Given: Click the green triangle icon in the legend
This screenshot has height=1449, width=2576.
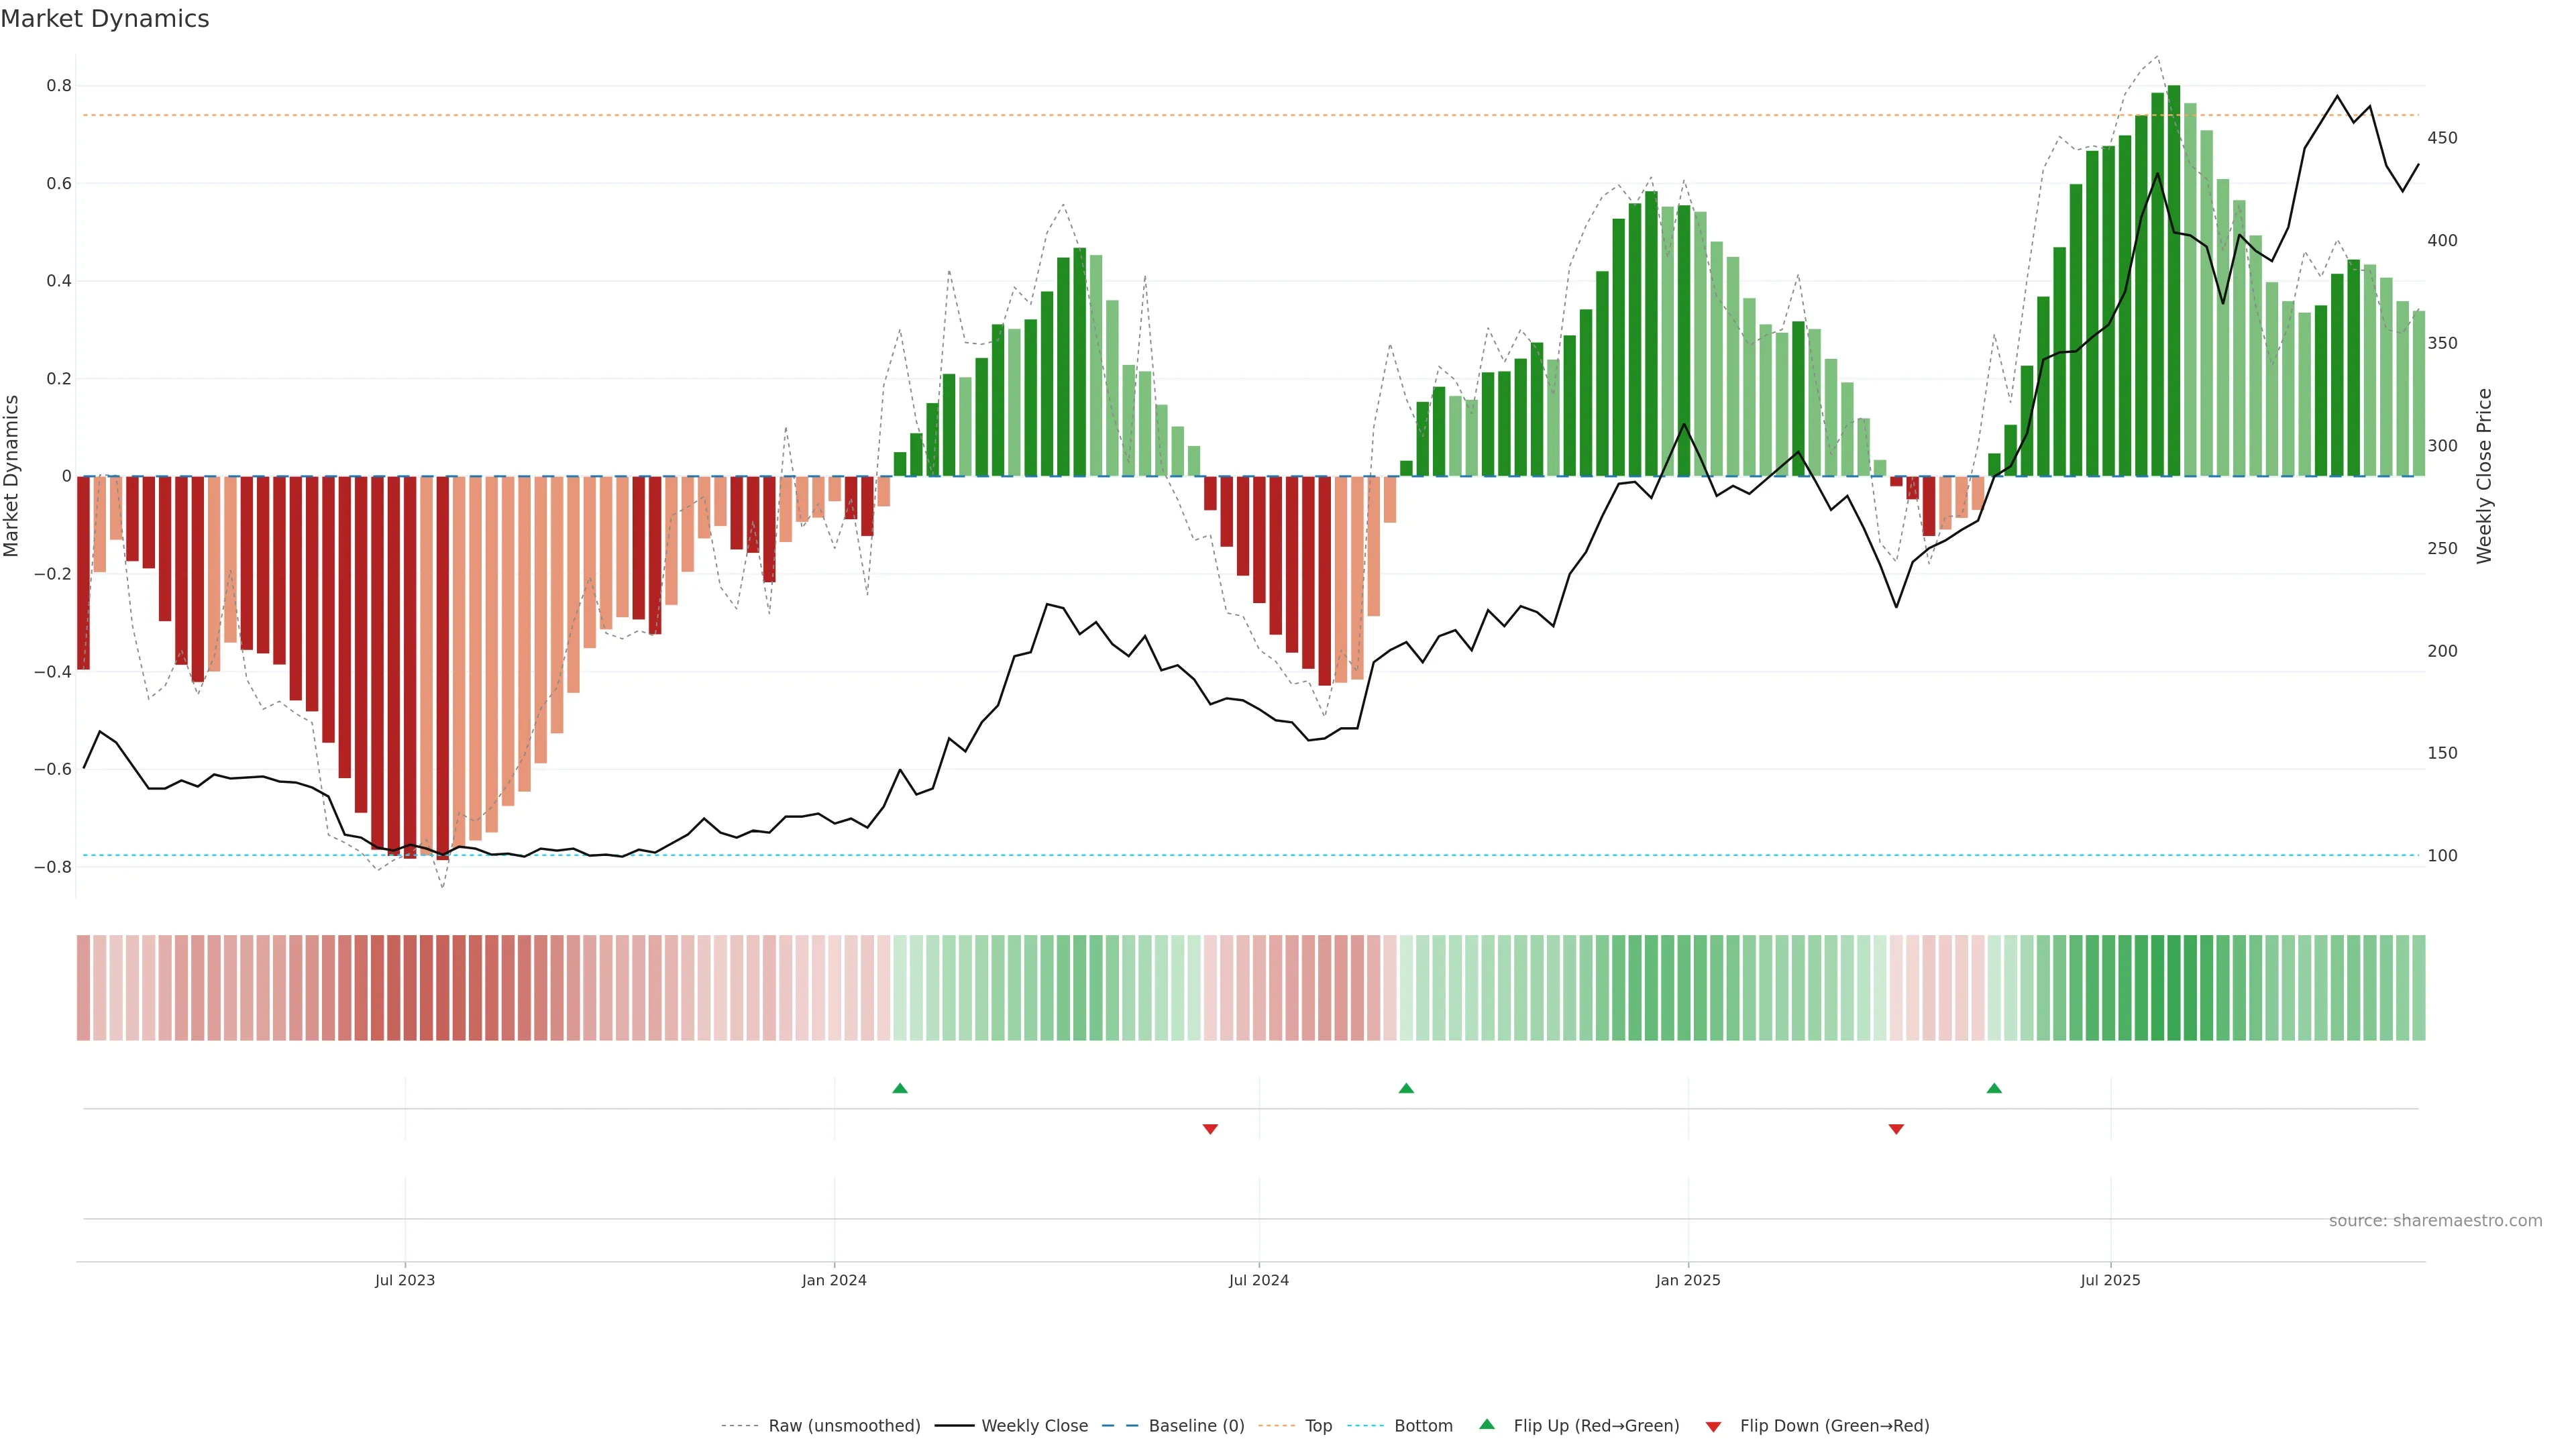Looking at the screenshot, I should pyautogui.click(x=1487, y=1425).
